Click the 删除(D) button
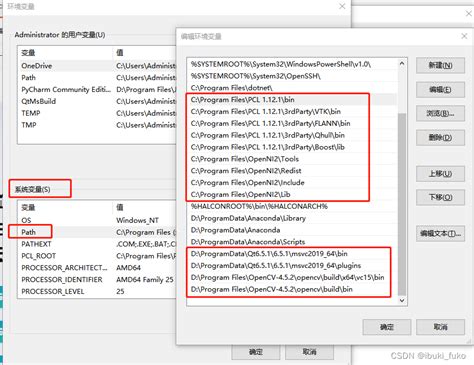Screen dimensions: 474x365 pos(440,138)
